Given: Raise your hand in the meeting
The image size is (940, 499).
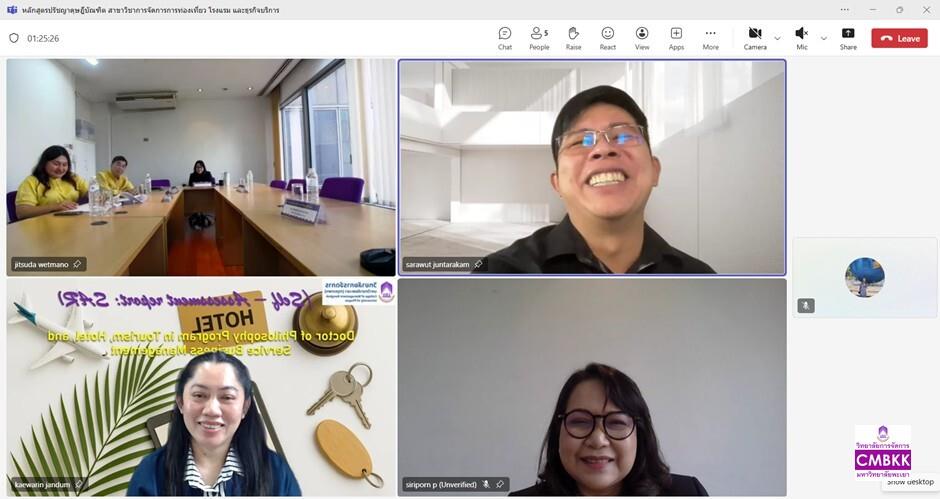Looking at the screenshot, I should click(x=573, y=38).
